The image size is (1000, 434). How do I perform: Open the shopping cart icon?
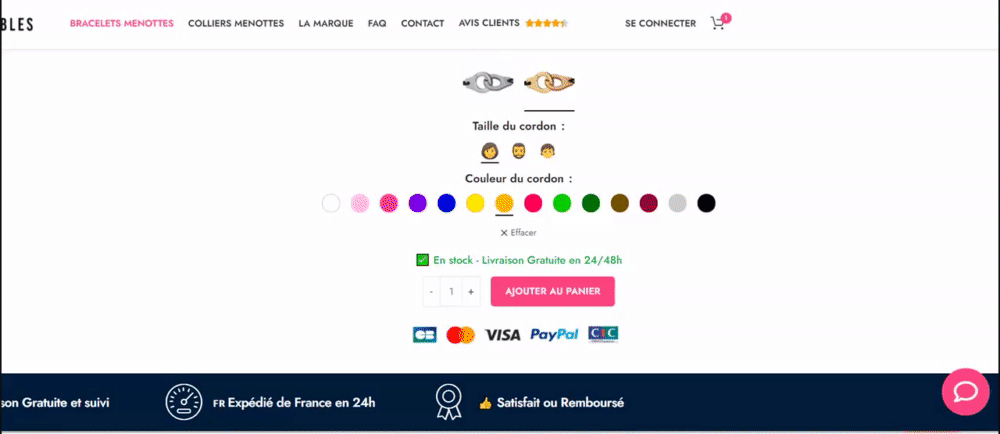[x=719, y=24]
